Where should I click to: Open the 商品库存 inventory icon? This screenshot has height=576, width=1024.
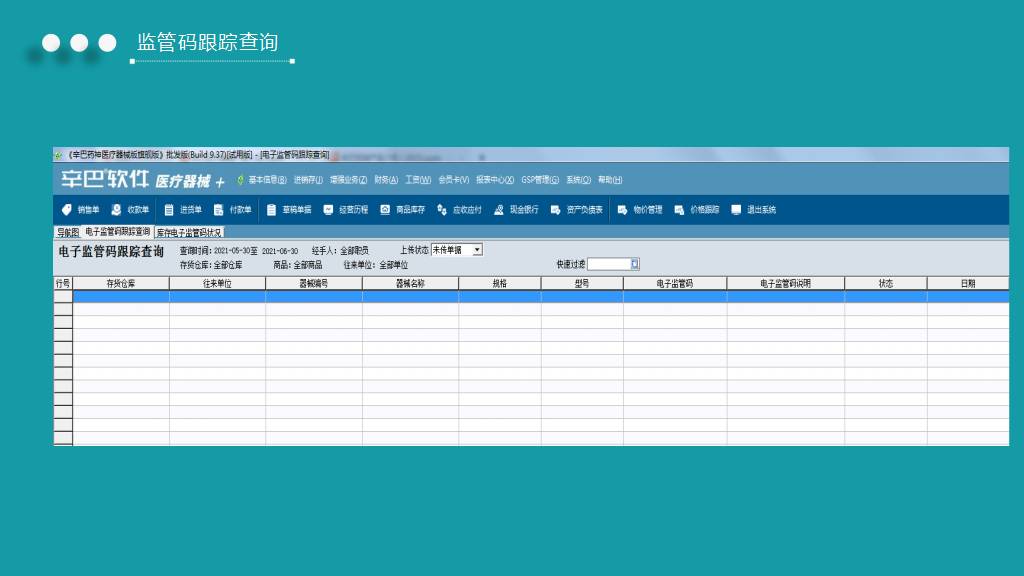(x=385, y=210)
